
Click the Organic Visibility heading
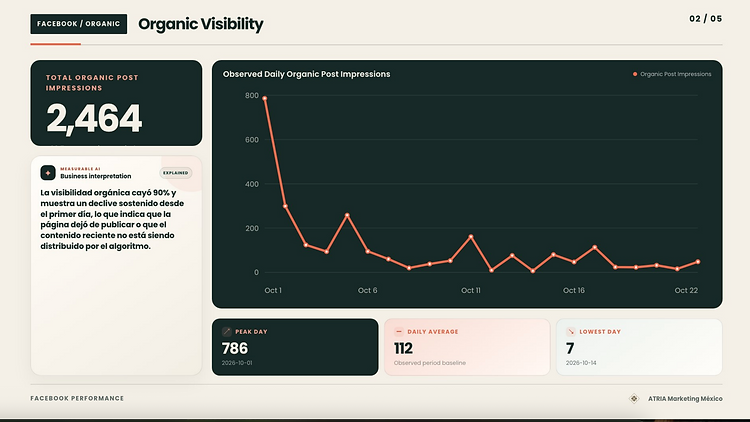(201, 24)
